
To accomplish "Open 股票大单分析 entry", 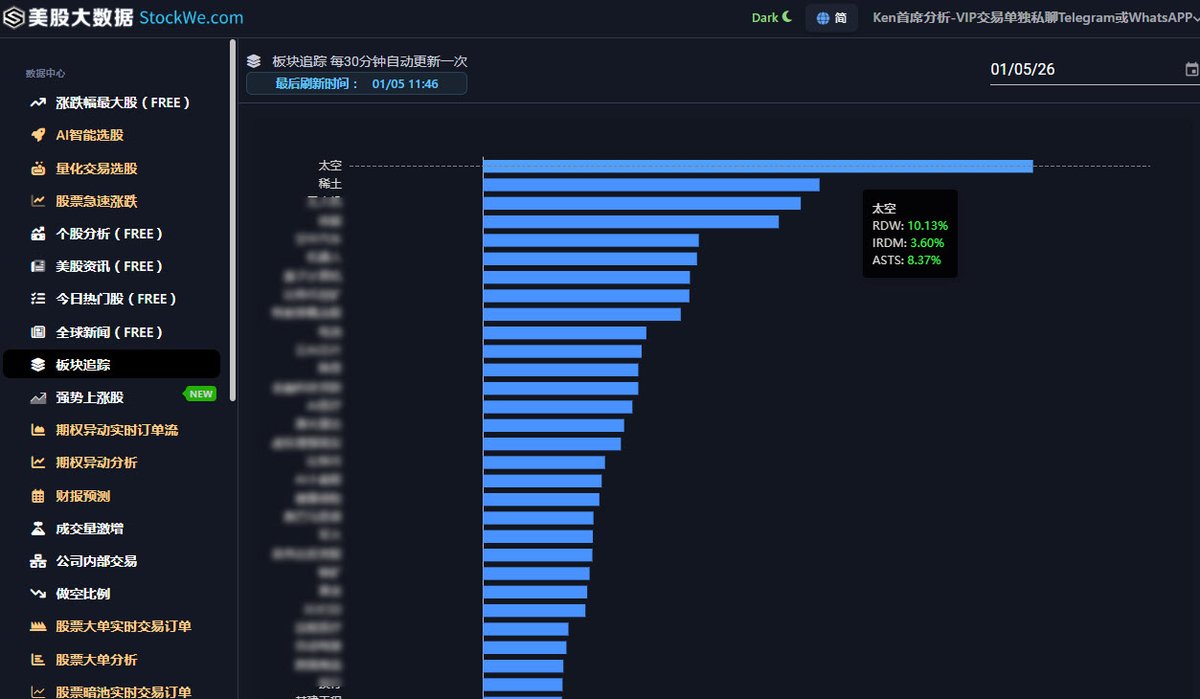I will (97, 660).
